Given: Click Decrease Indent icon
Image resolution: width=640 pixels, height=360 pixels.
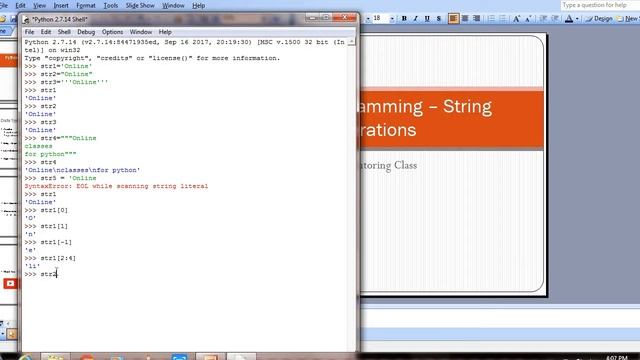Looking at the screenshot, I should (543, 18).
